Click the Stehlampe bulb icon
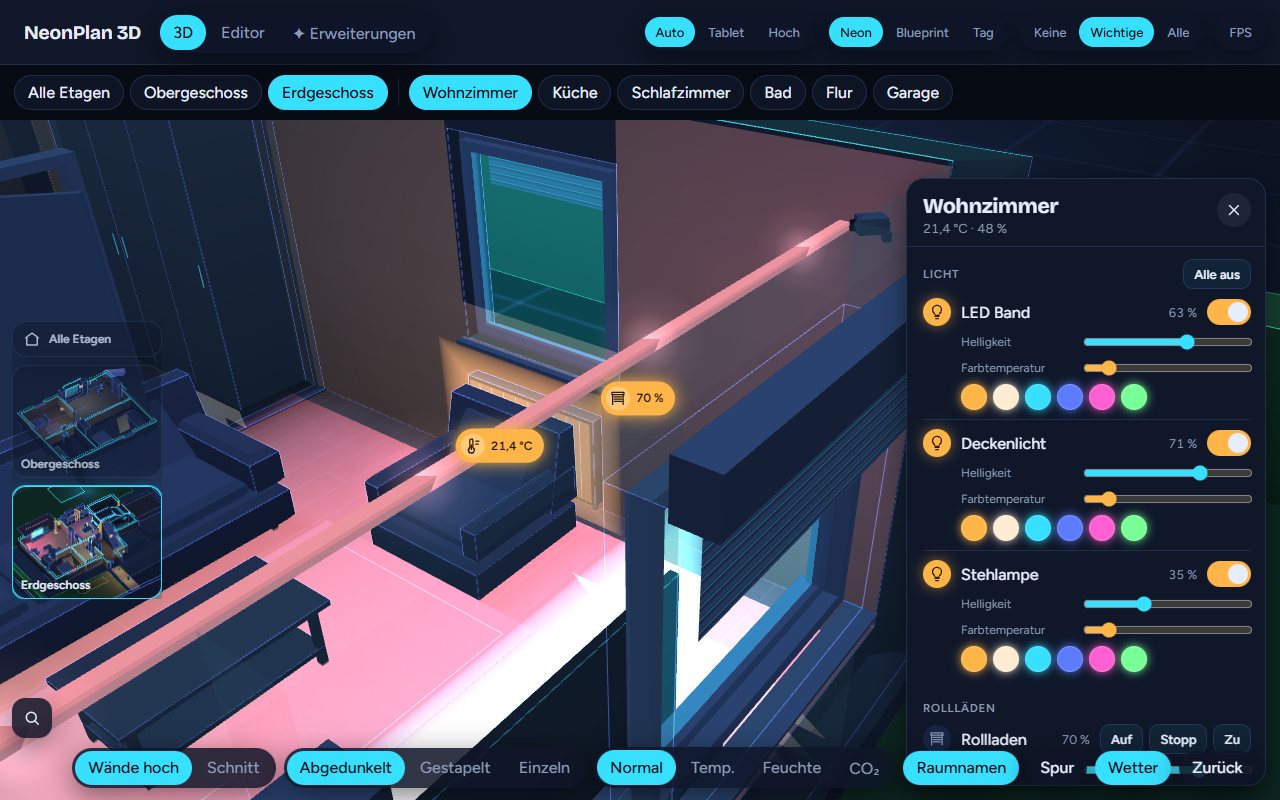The height and width of the screenshot is (800, 1280). point(937,574)
